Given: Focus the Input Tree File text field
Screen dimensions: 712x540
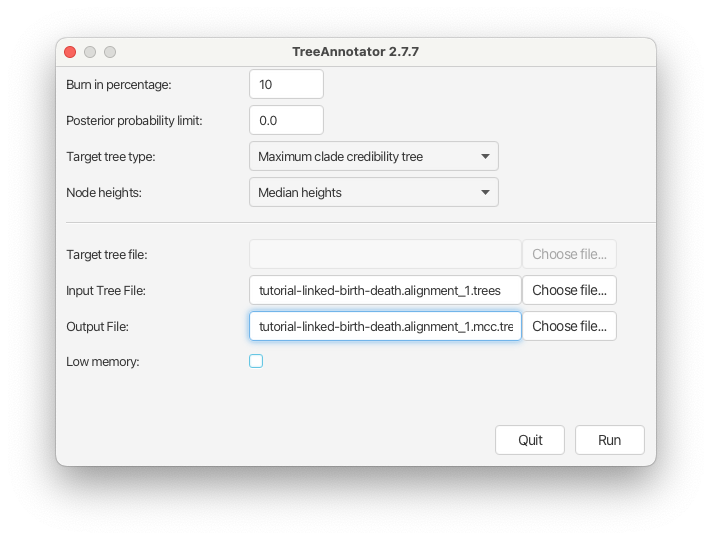Looking at the screenshot, I should 385,290.
